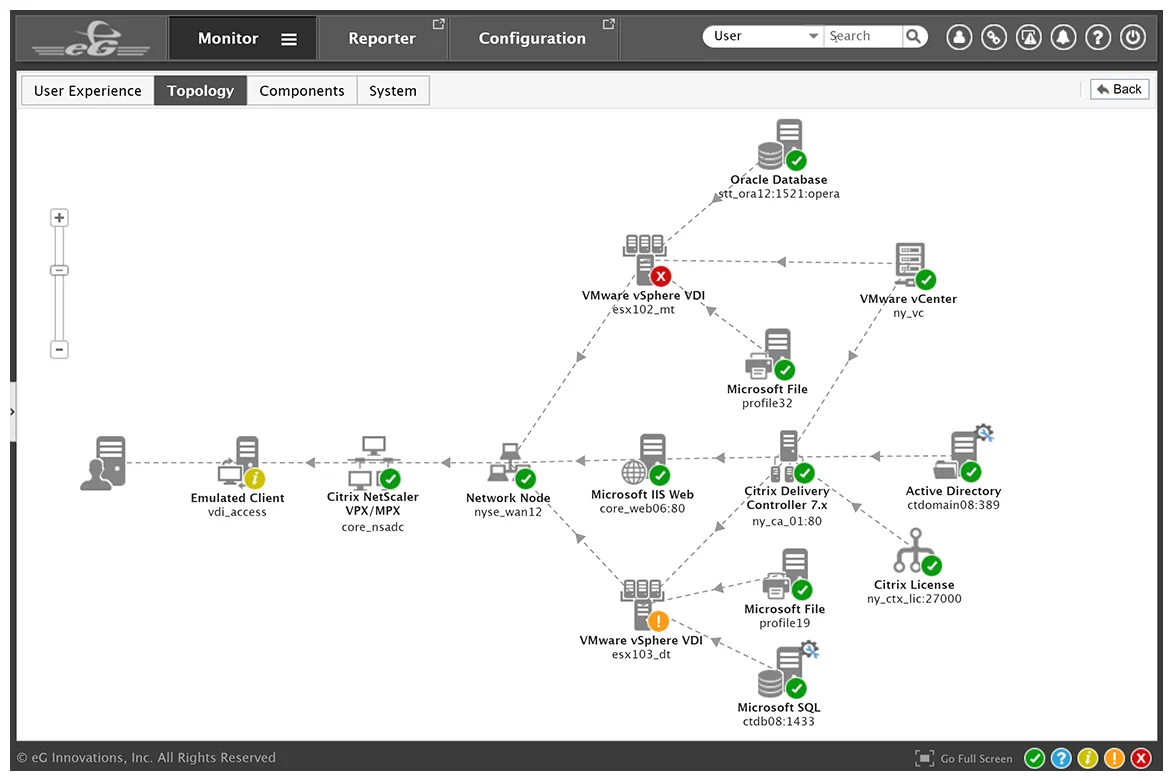
Task: Select the Topology tab
Action: 200,91
